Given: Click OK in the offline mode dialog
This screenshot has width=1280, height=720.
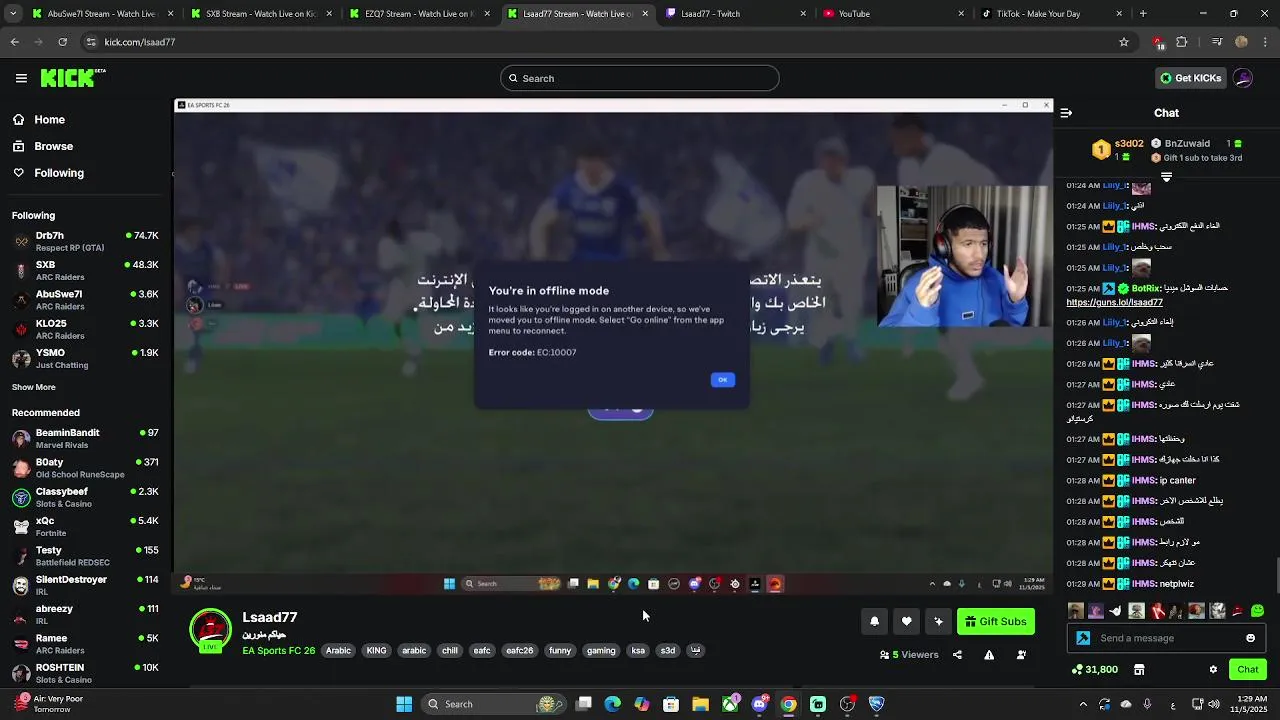Looking at the screenshot, I should 722,380.
